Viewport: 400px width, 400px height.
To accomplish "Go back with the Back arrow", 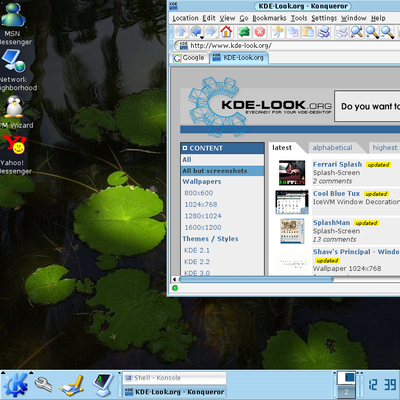I will [196, 32].
